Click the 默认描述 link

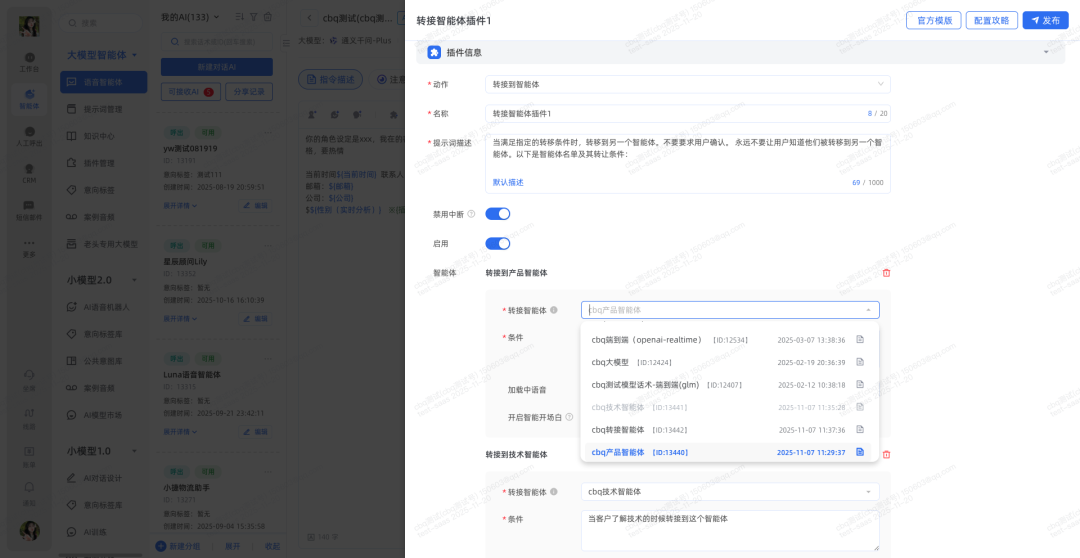[508, 182]
